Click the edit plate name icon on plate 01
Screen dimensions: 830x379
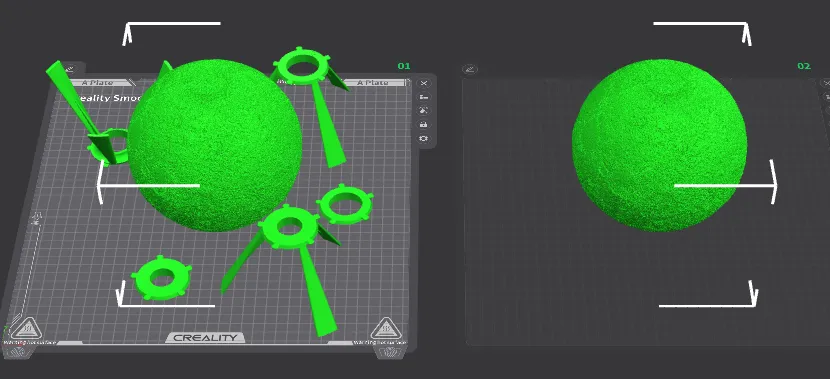click(69, 69)
